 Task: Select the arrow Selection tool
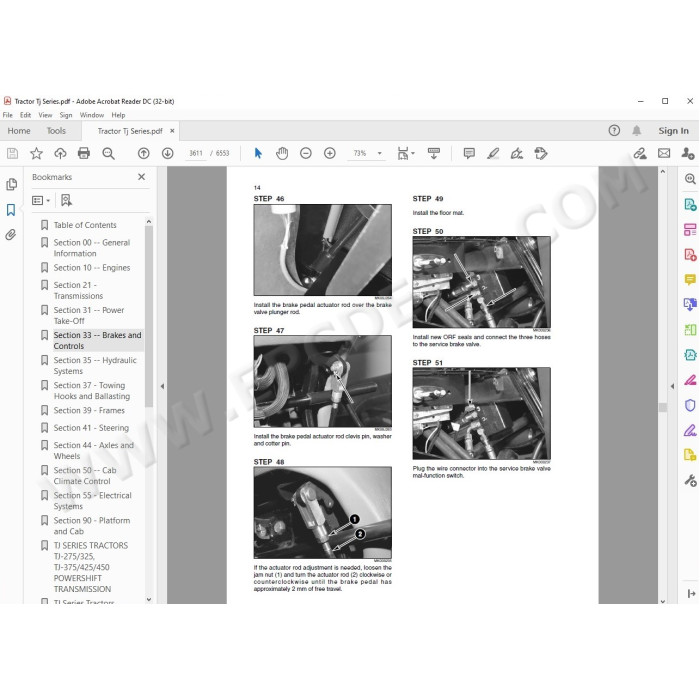258,154
